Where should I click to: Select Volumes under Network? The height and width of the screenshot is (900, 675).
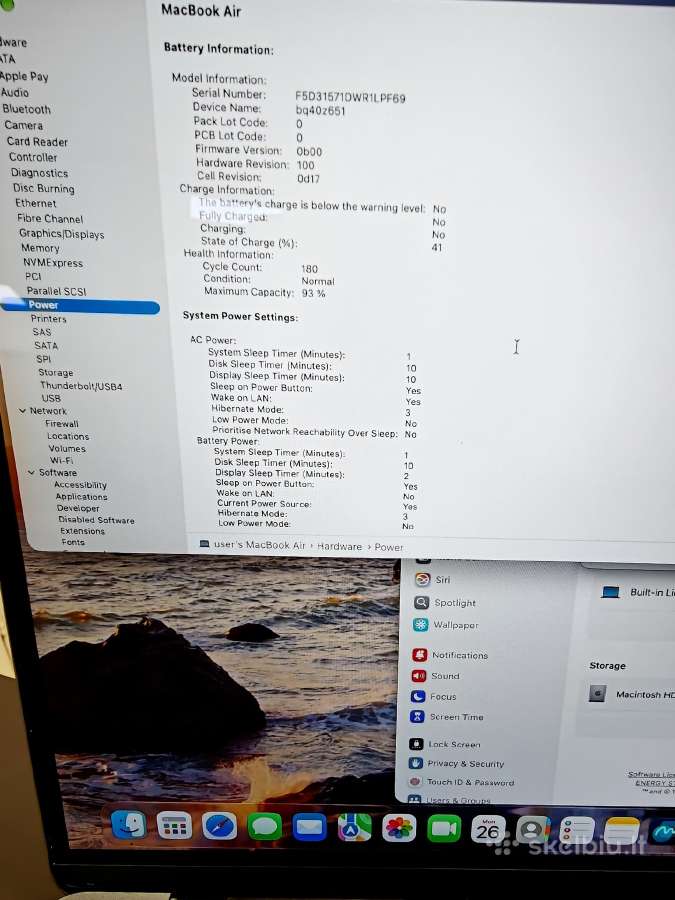67,449
